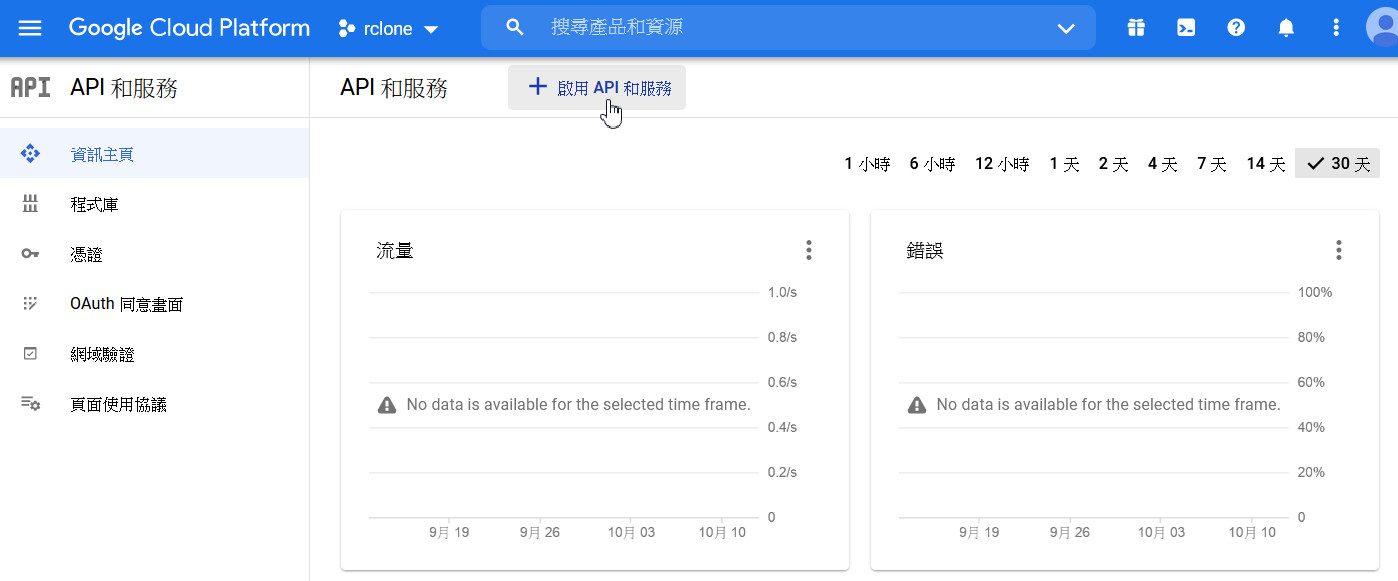Click the user account avatar
Screen dimensions: 1398x581
point(1383,28)
